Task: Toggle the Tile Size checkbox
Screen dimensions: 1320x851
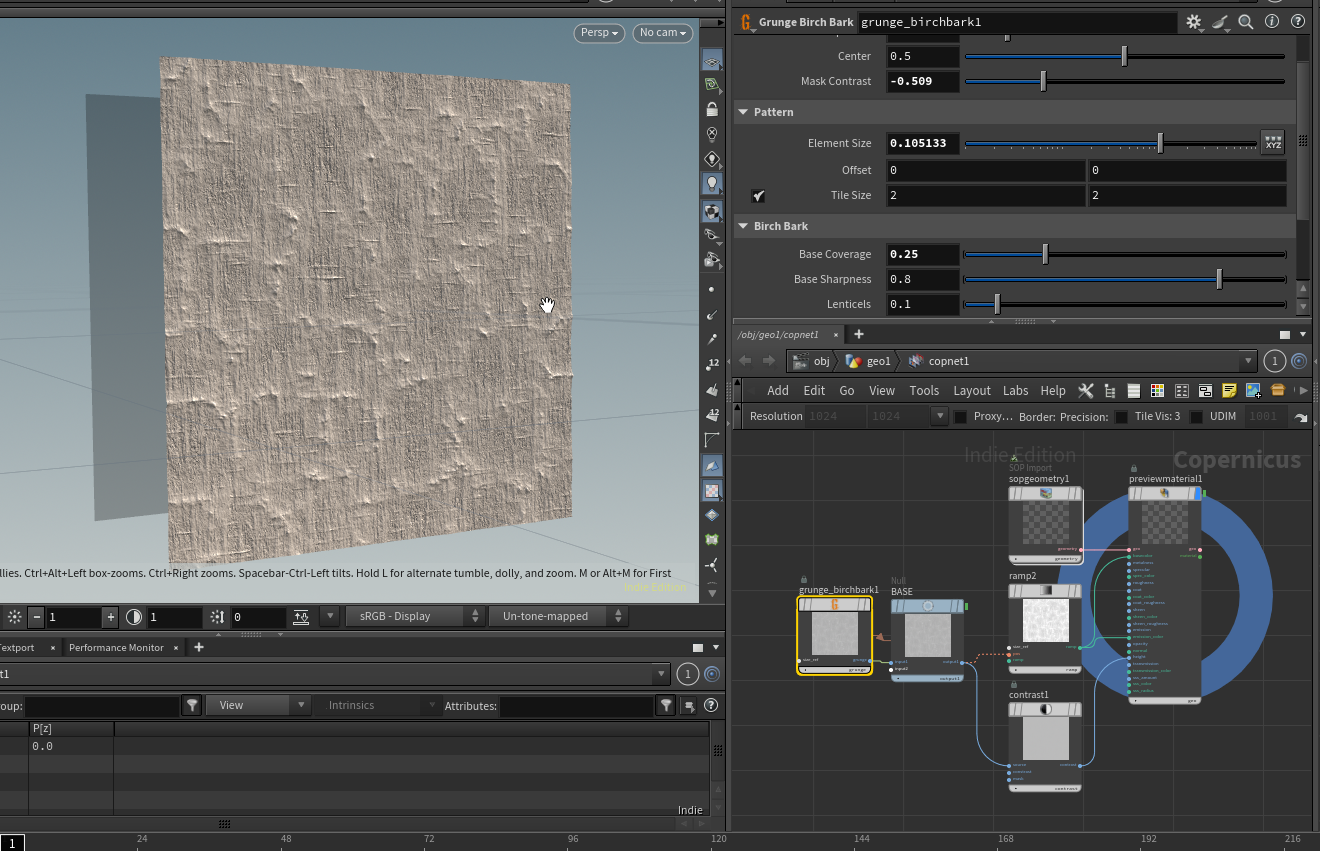Action: pos(758,196)
